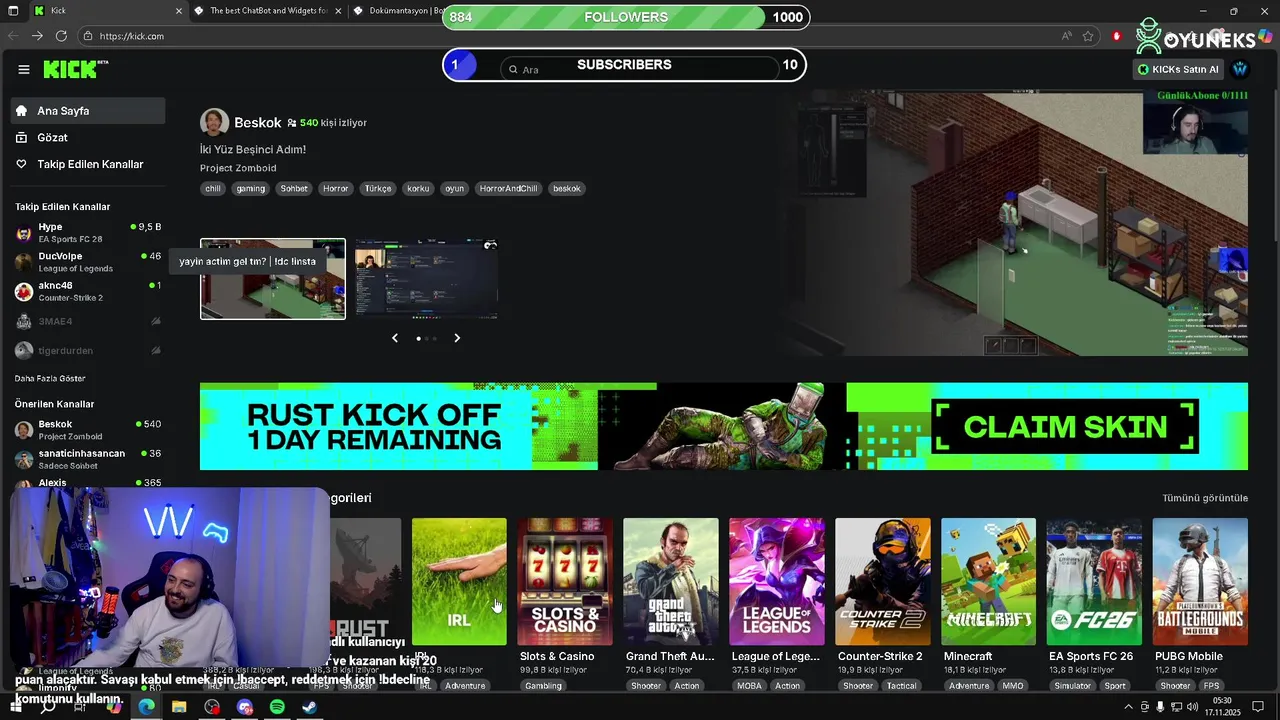Open File Explorer from the taskbar
This screenshot has width=1280, height=720.
[x=179, y=707]
